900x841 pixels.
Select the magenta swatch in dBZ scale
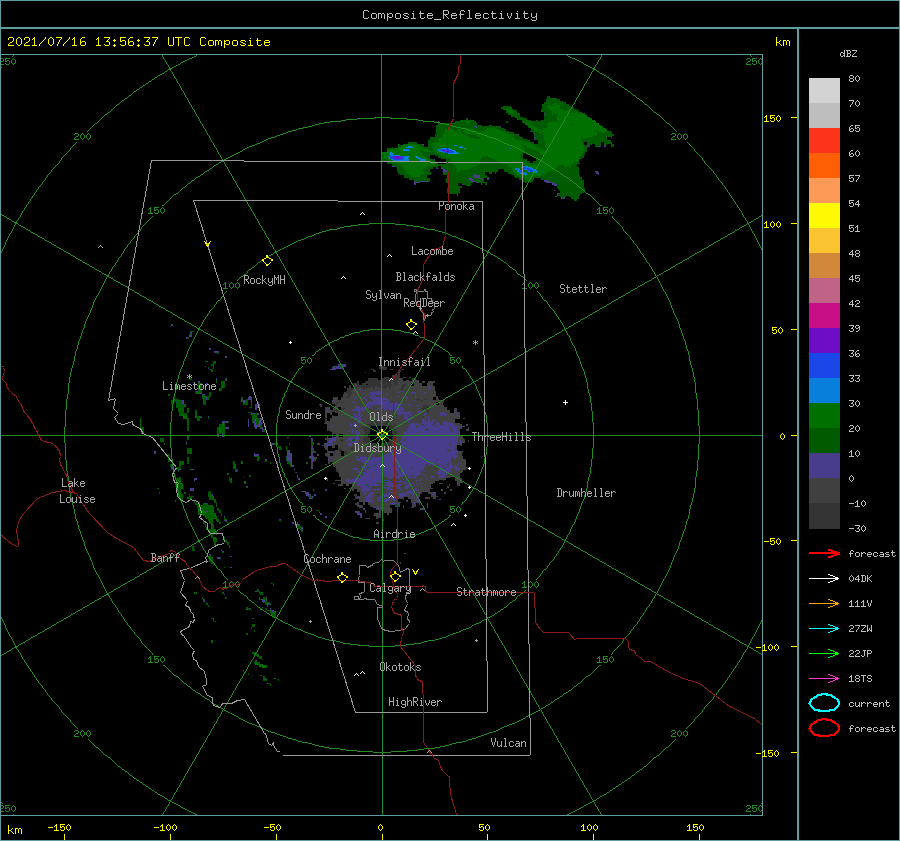coord(824,315)
